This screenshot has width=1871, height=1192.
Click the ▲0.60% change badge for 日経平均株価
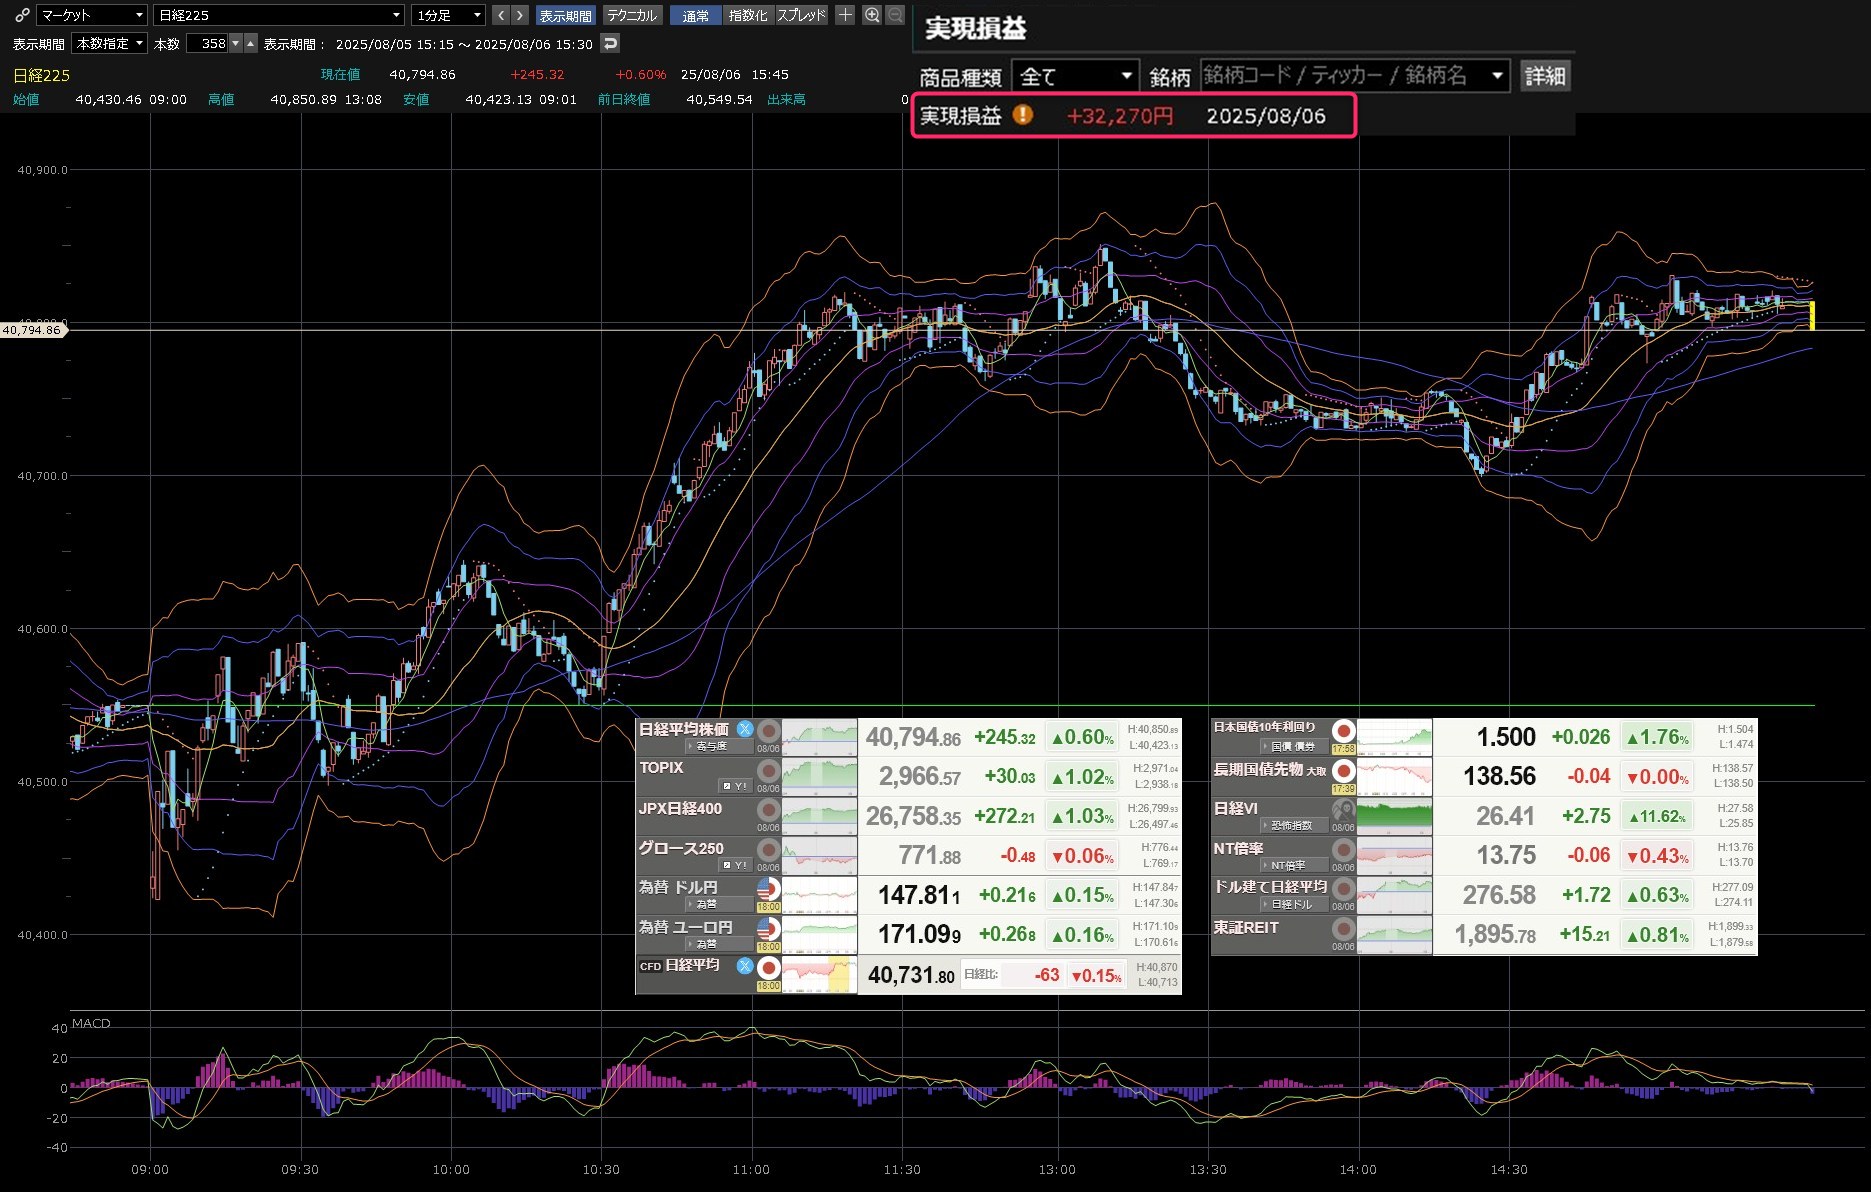coord(1081,738)
